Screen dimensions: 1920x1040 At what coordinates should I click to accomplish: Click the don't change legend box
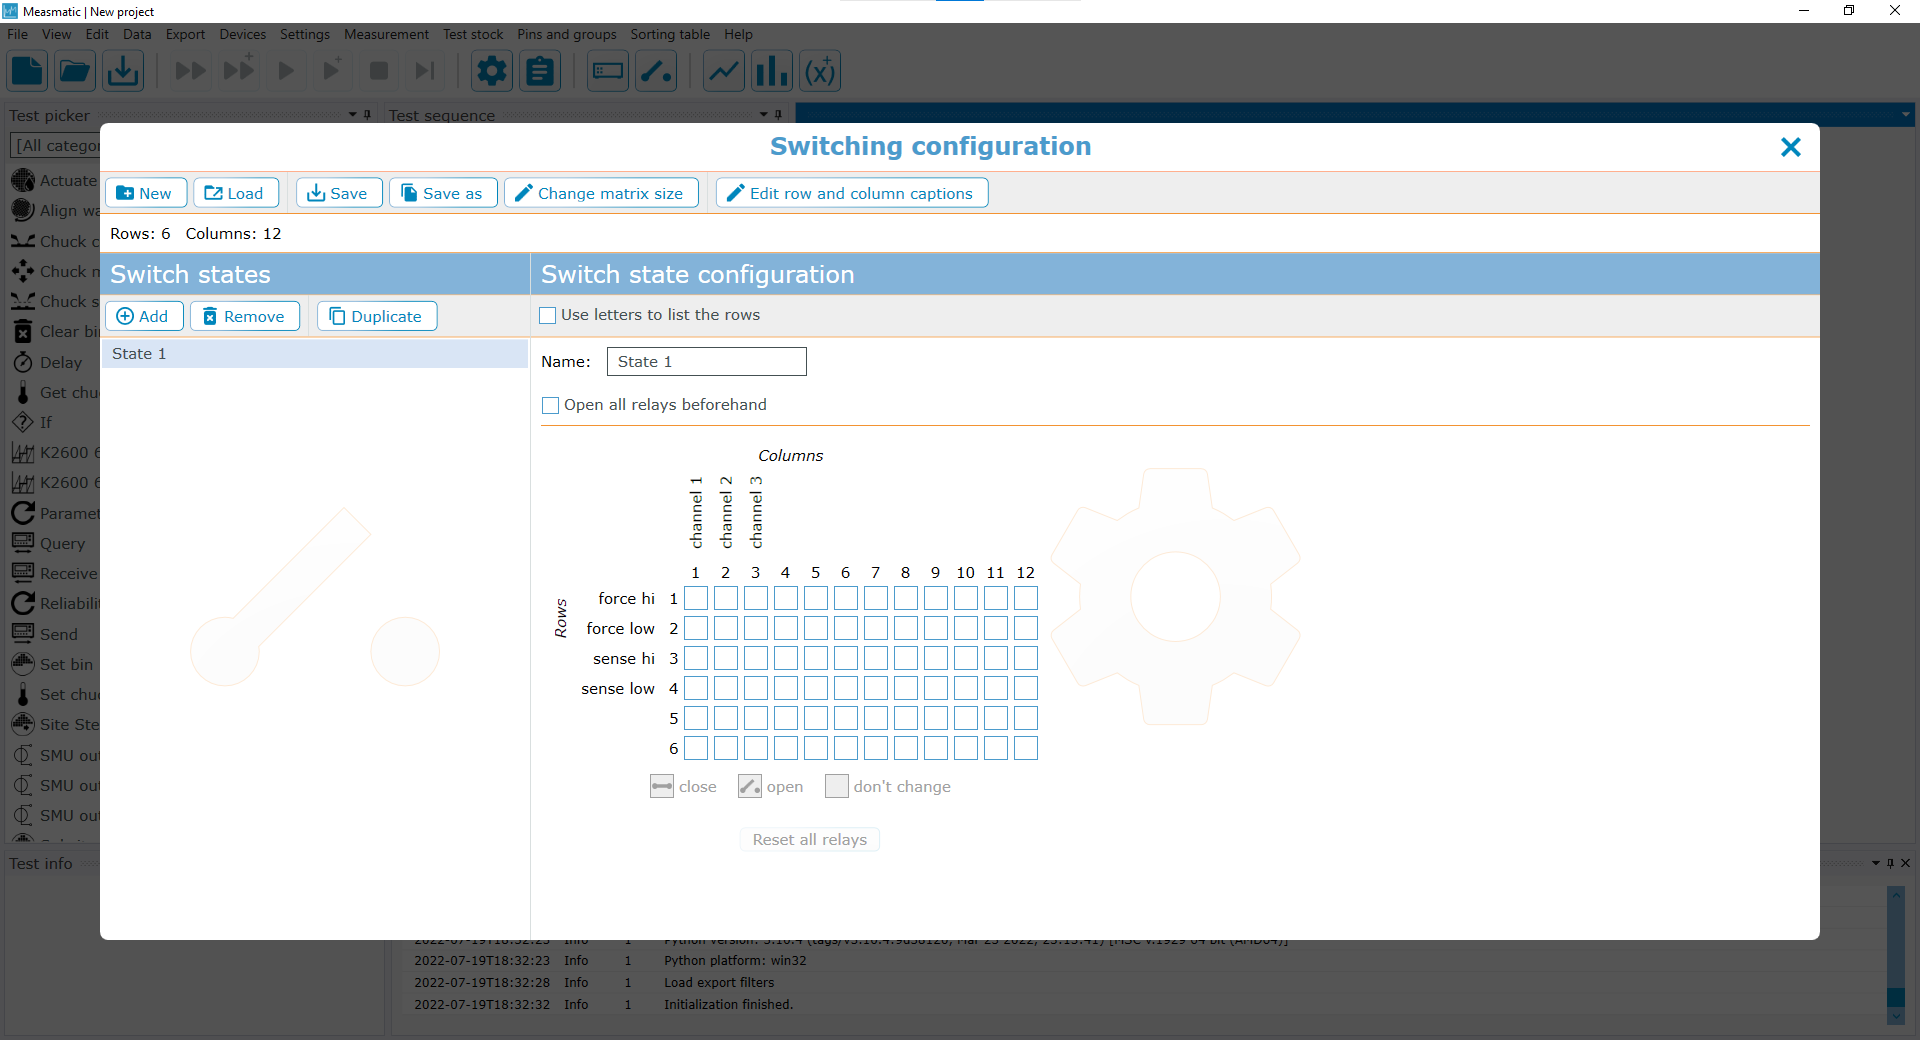tap(837, 787)
